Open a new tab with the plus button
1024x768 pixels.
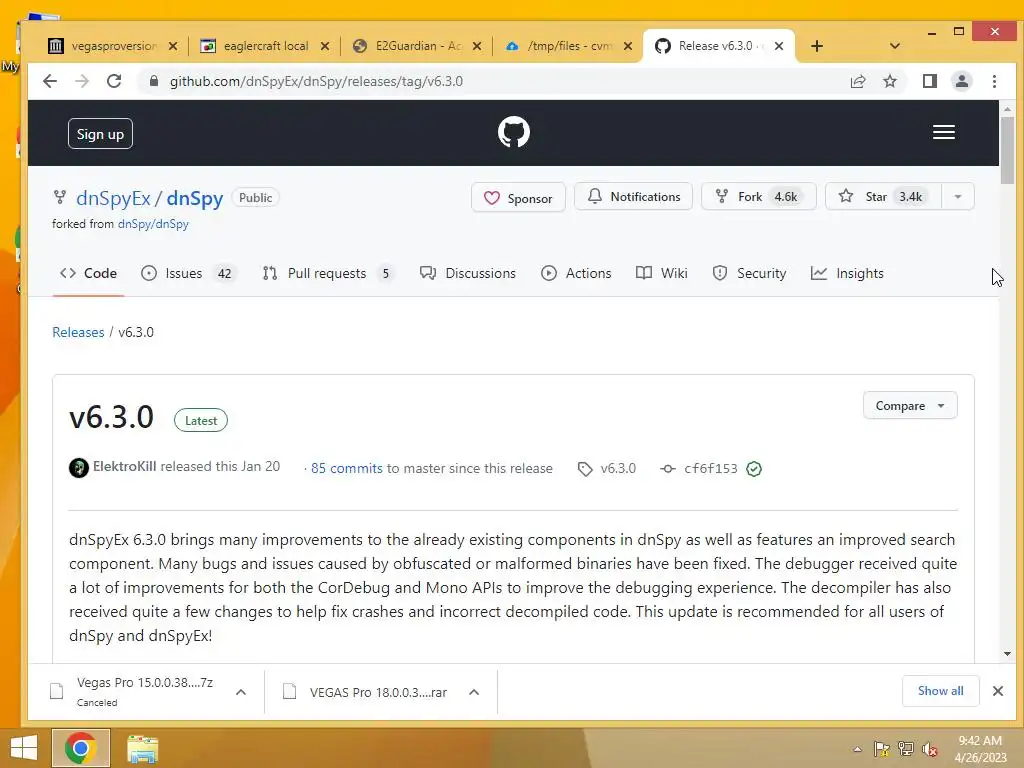pos(816,46)
